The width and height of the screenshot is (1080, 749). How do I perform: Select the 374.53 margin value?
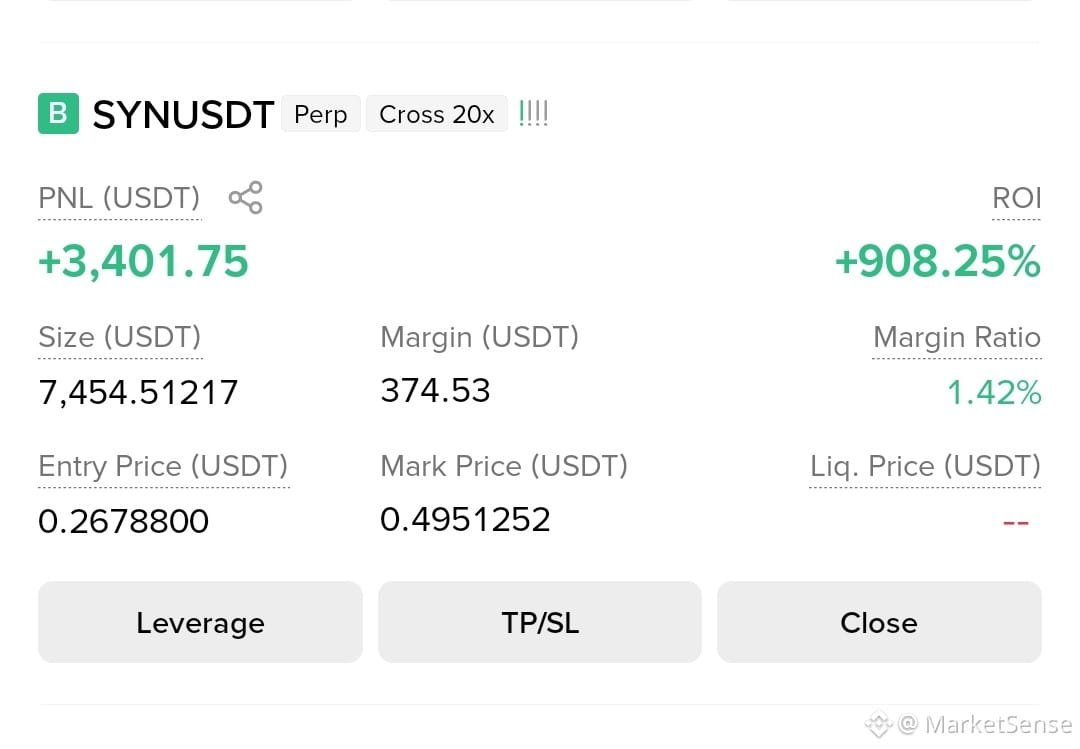[435, 390]
